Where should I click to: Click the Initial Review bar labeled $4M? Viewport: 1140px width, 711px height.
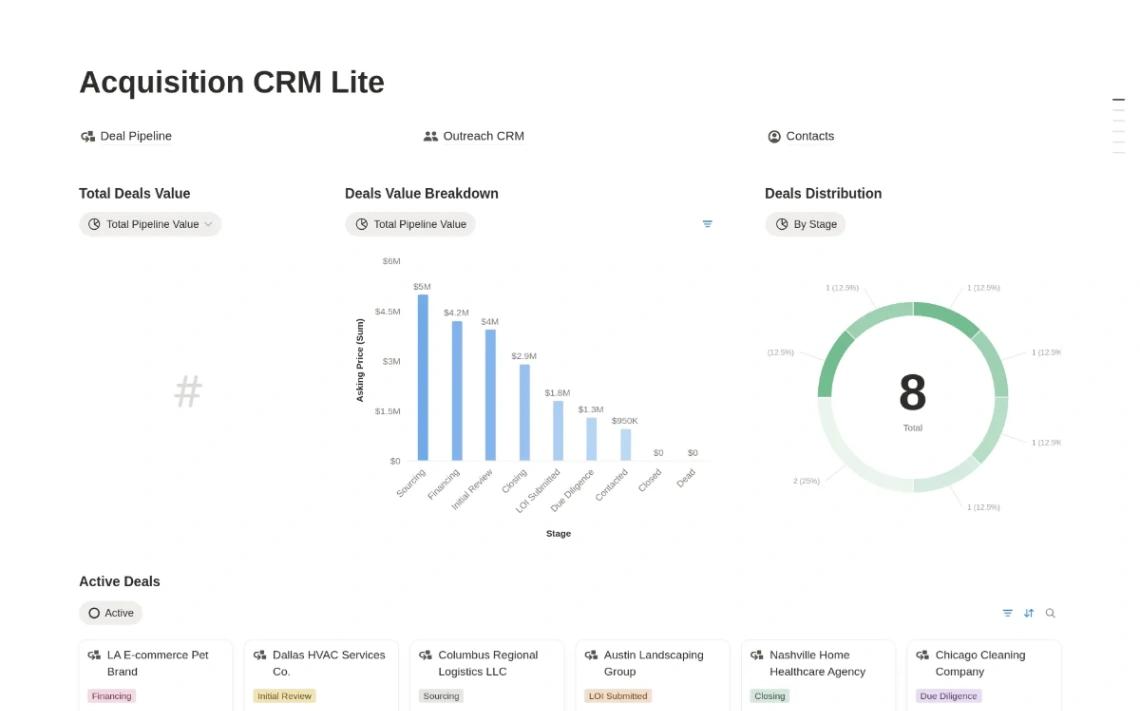[x=491, y=395]
